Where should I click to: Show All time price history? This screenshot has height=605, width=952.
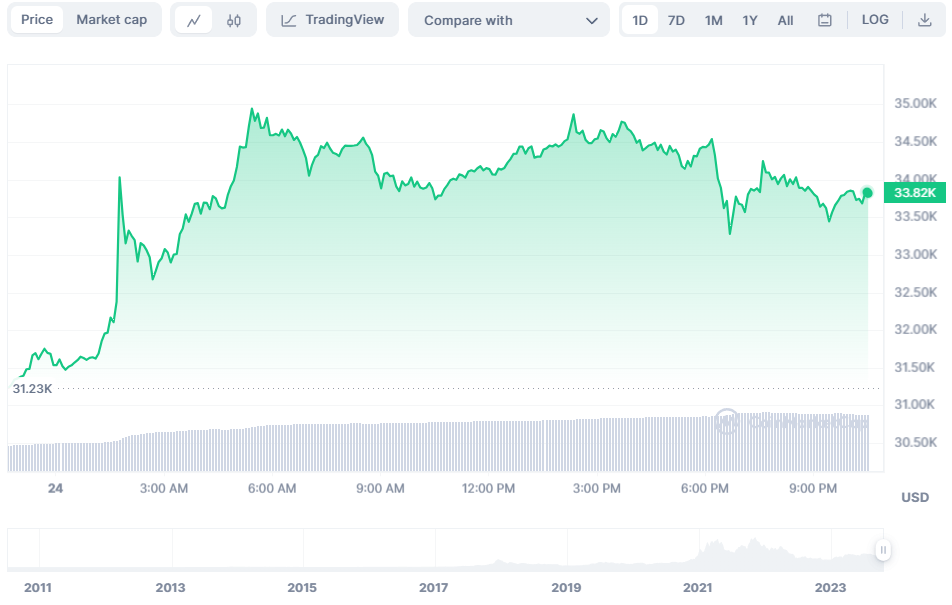click(785, 20)
